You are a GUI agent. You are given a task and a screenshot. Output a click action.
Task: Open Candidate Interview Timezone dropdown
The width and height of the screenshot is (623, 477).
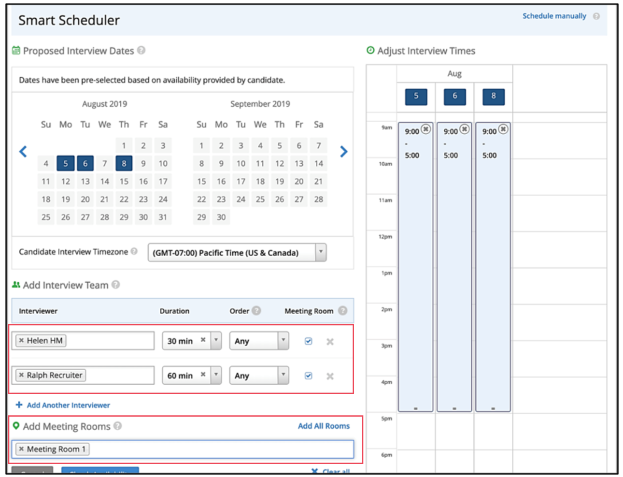(237, 253)
